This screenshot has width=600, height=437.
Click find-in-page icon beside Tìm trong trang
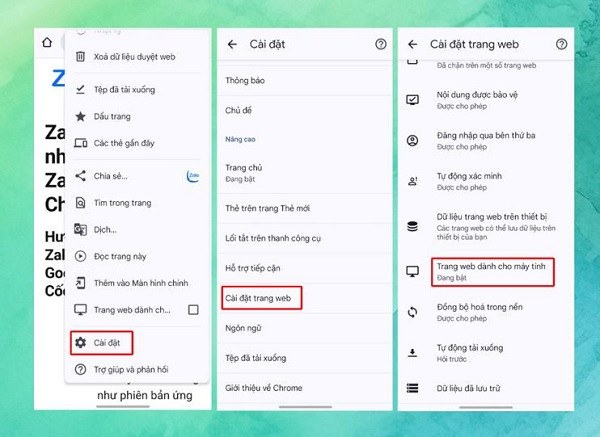click(80, 203)
